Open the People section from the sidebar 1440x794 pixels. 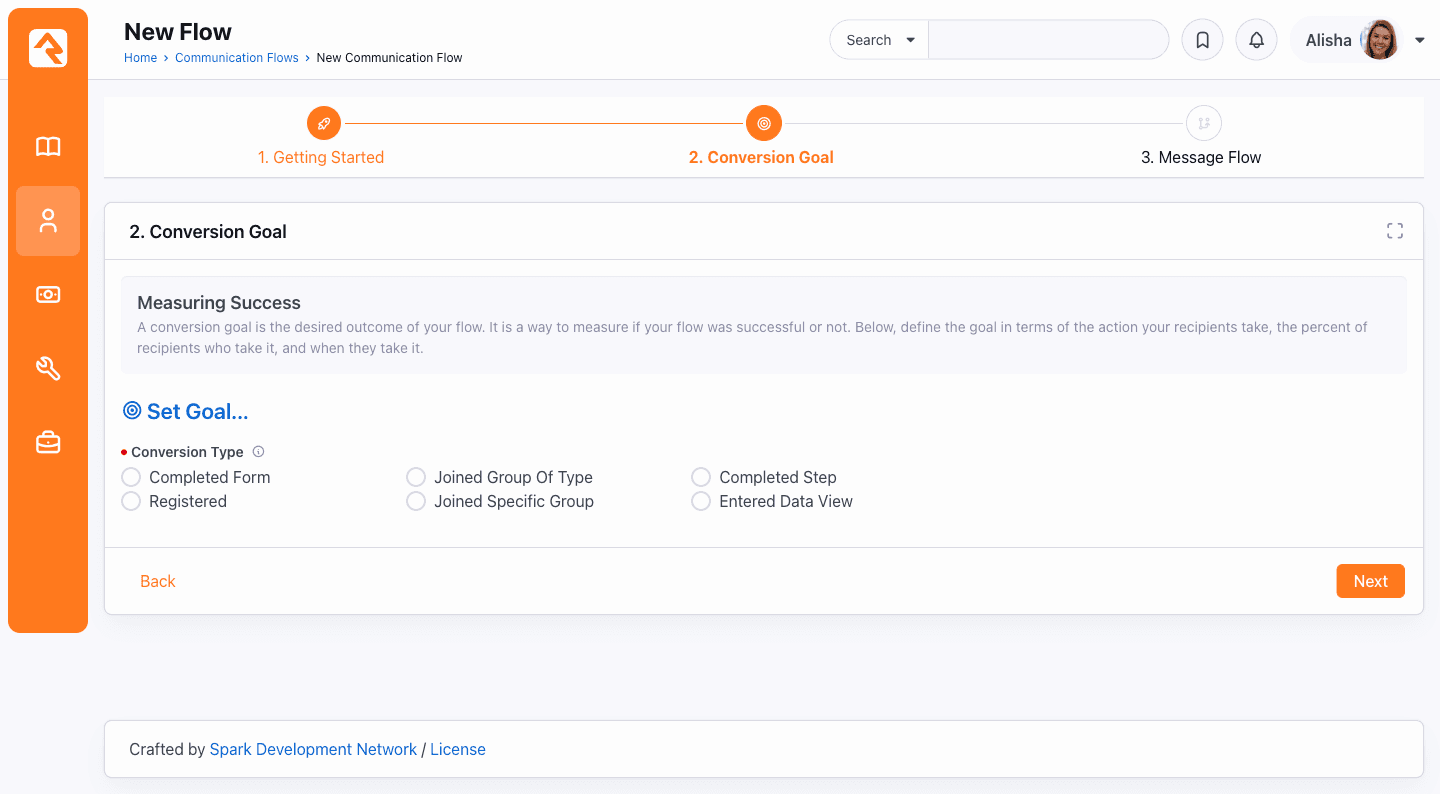click(x=47, y=220)
